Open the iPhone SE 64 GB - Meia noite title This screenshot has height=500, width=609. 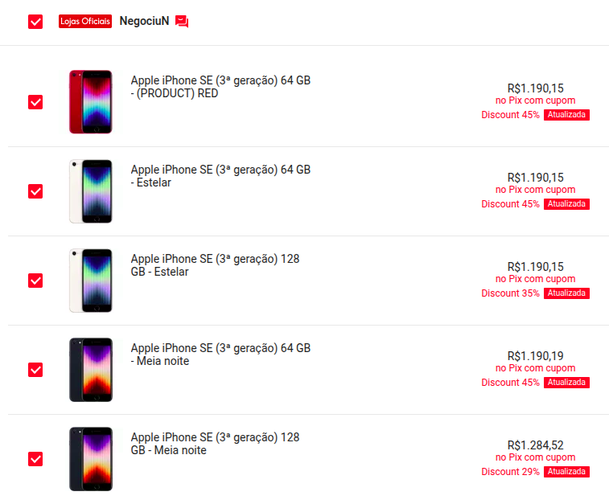tap(221, 354)
